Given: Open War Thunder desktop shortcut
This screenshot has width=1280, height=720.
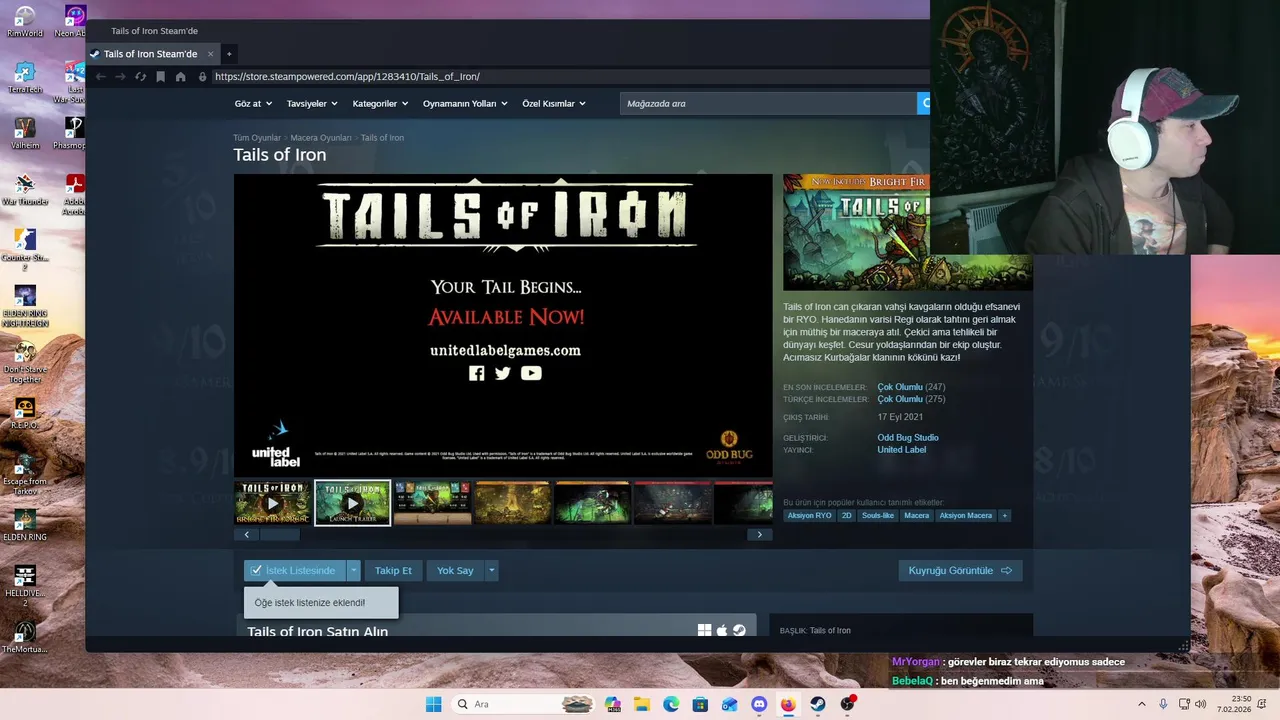Looking at the screenshot, I should click(x=25, y=190).
